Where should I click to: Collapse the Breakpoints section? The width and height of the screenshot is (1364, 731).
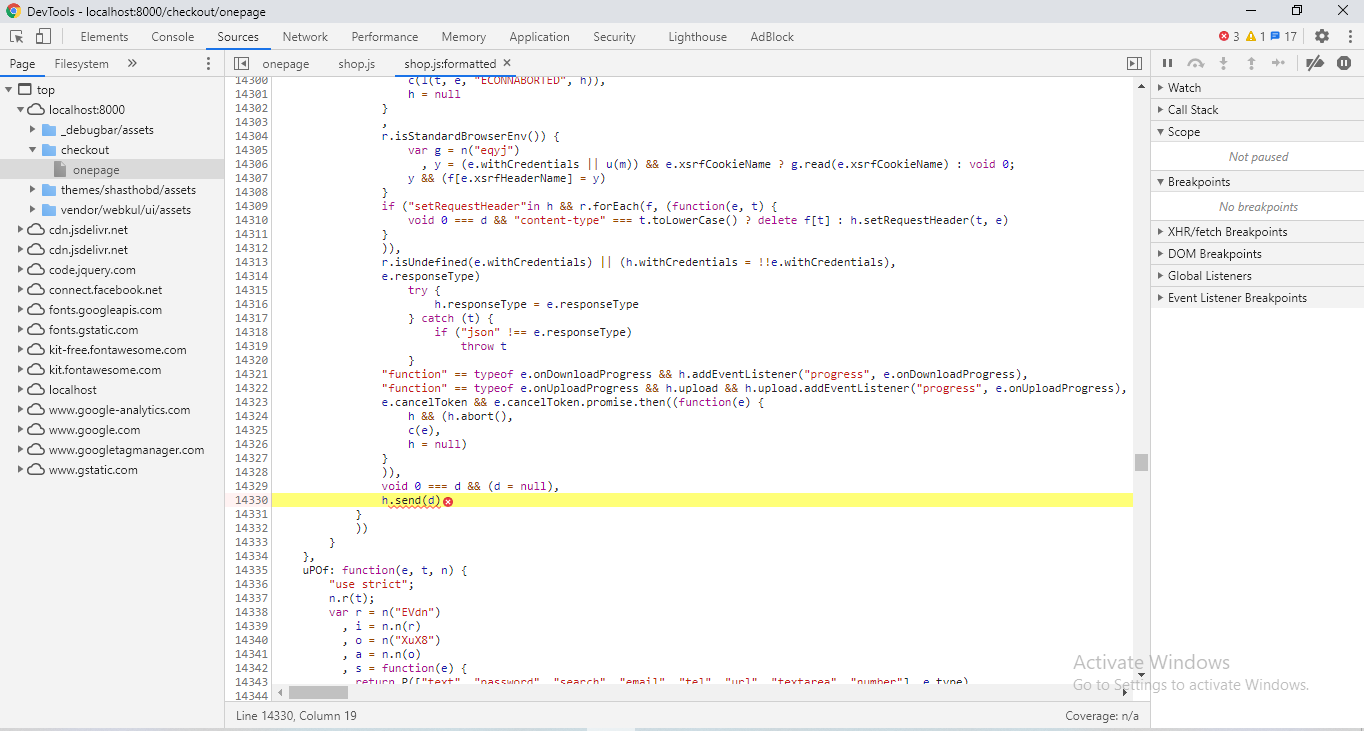pos(1257,182)
